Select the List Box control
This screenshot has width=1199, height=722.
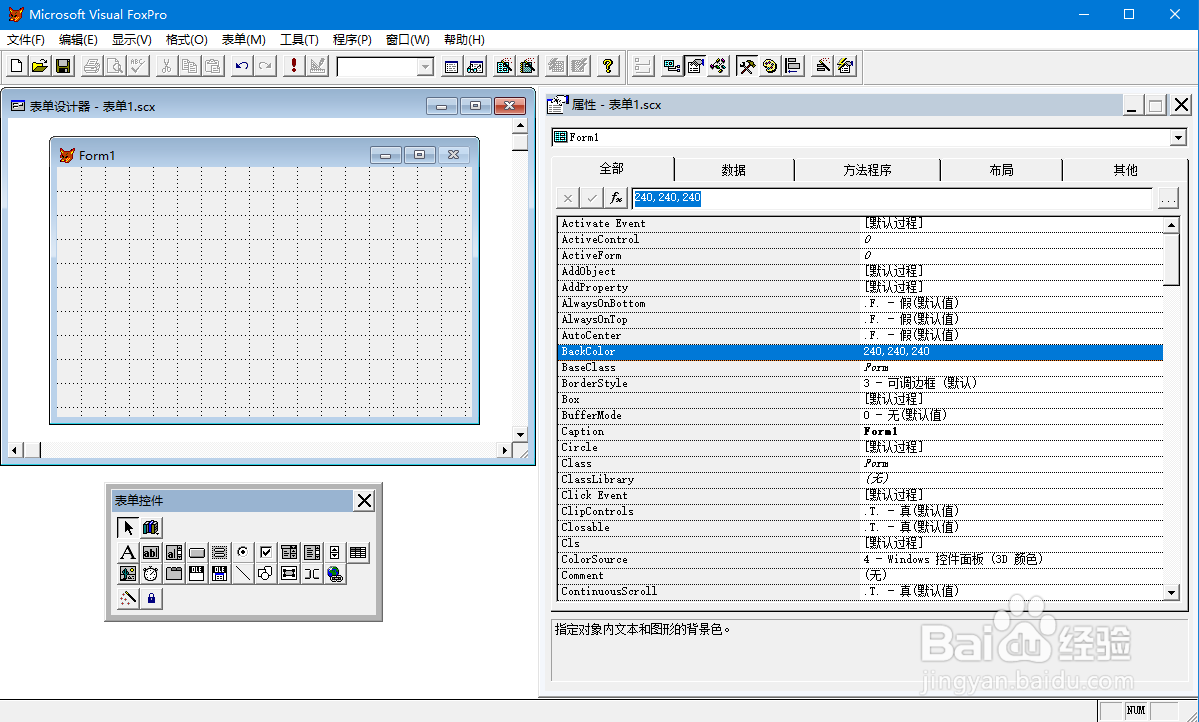(x=311, y=552)
